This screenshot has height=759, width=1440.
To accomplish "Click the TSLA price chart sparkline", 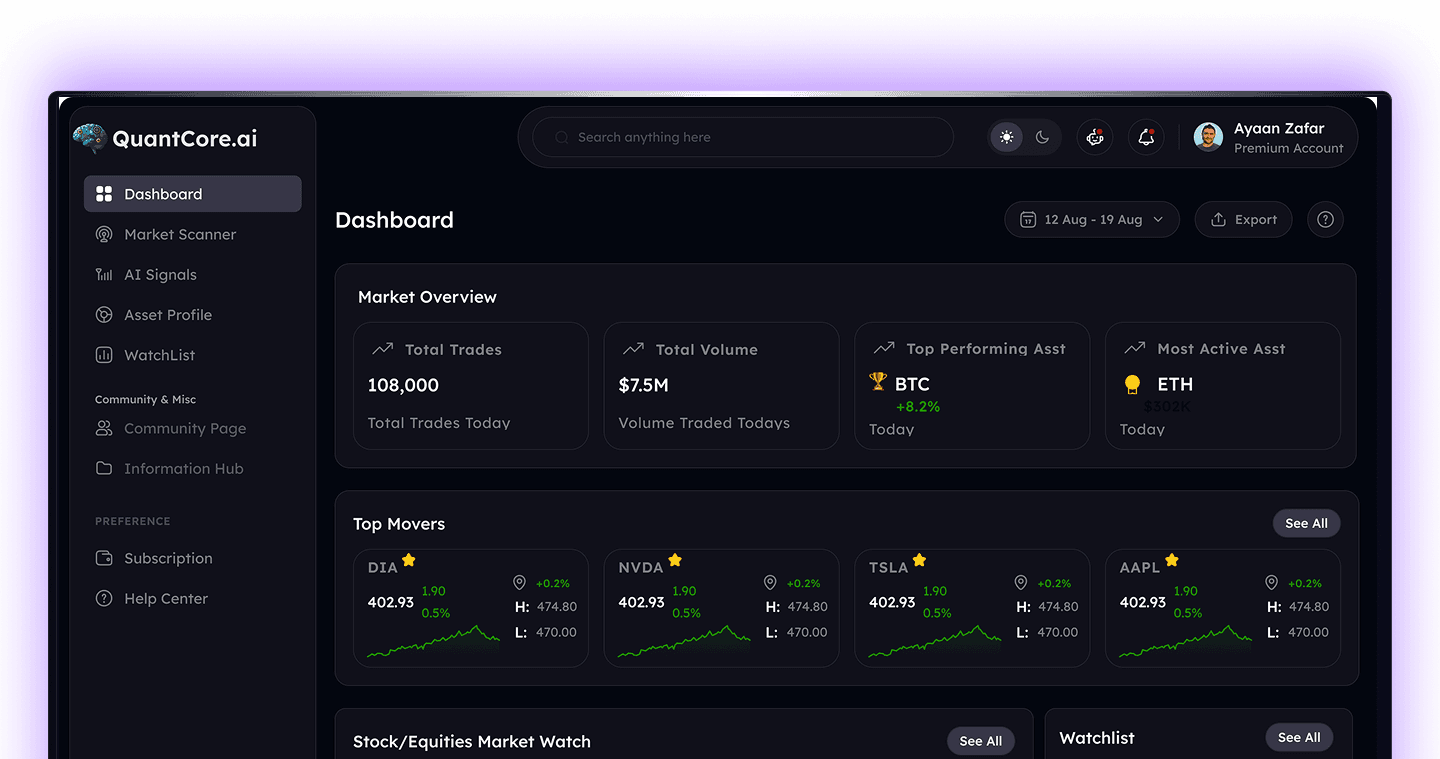I will (936, 642).
